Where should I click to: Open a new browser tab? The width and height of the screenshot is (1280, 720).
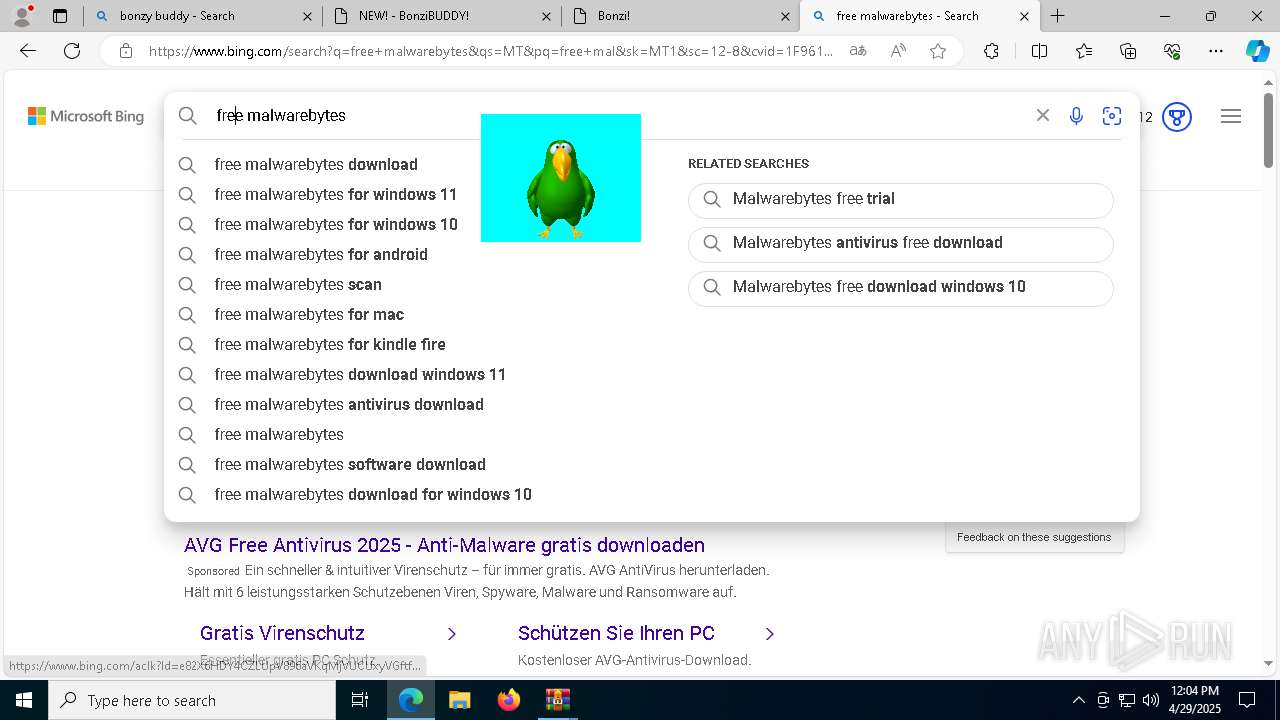tap(1057, 16)
